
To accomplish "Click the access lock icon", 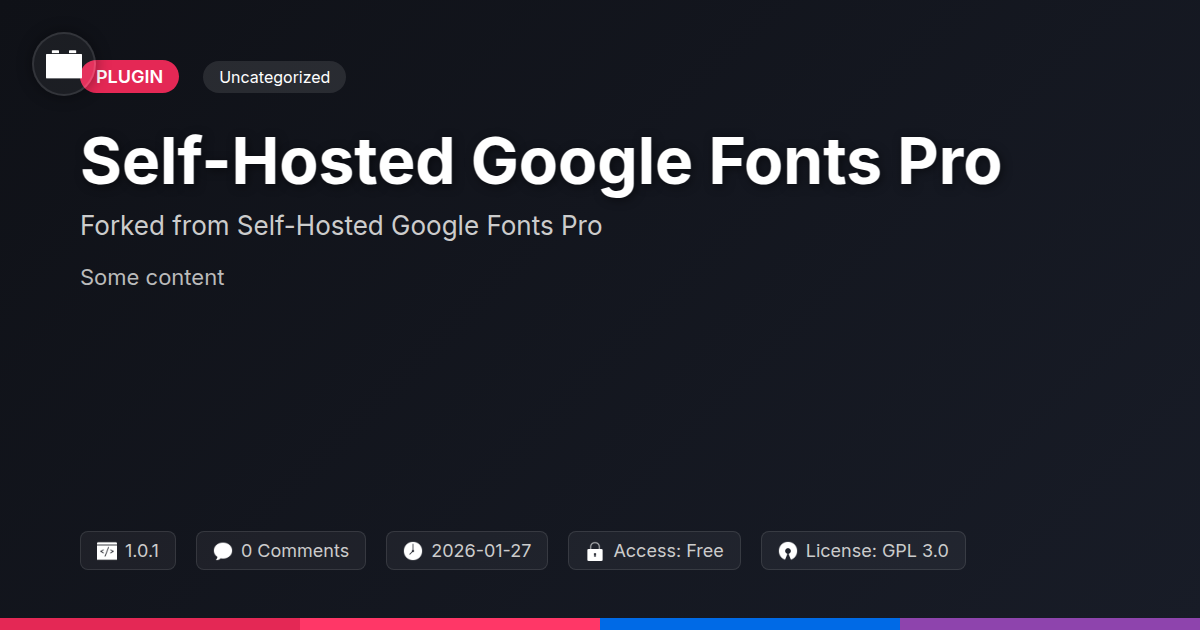I will coord(595,551).
